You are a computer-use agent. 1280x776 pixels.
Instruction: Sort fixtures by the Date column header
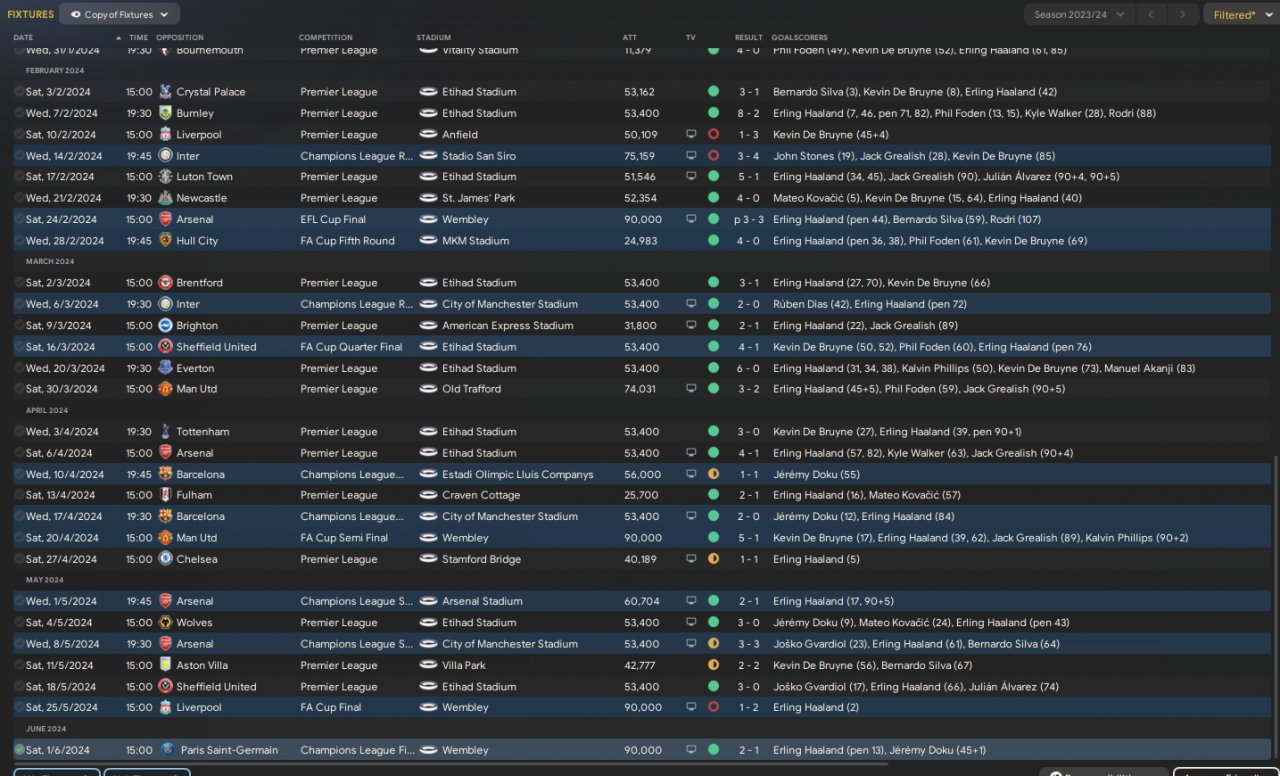[x=23, y=38]
